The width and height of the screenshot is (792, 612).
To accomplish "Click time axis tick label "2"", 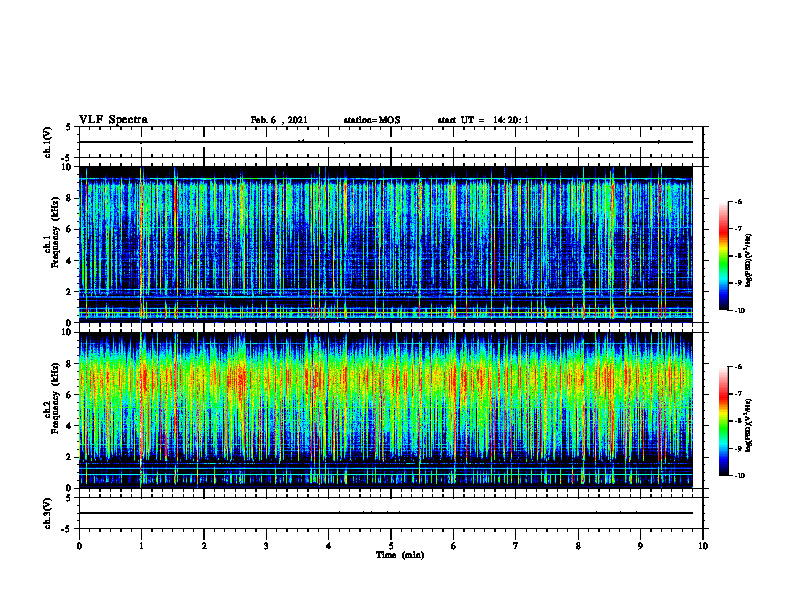I will tap(204, 546).
